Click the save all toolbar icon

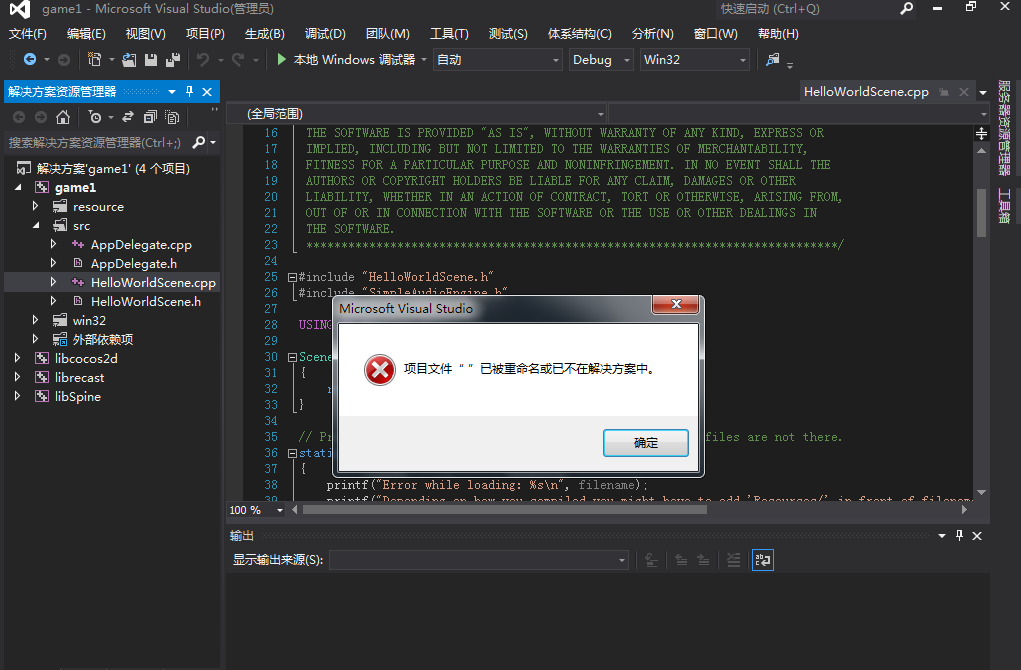173,60
